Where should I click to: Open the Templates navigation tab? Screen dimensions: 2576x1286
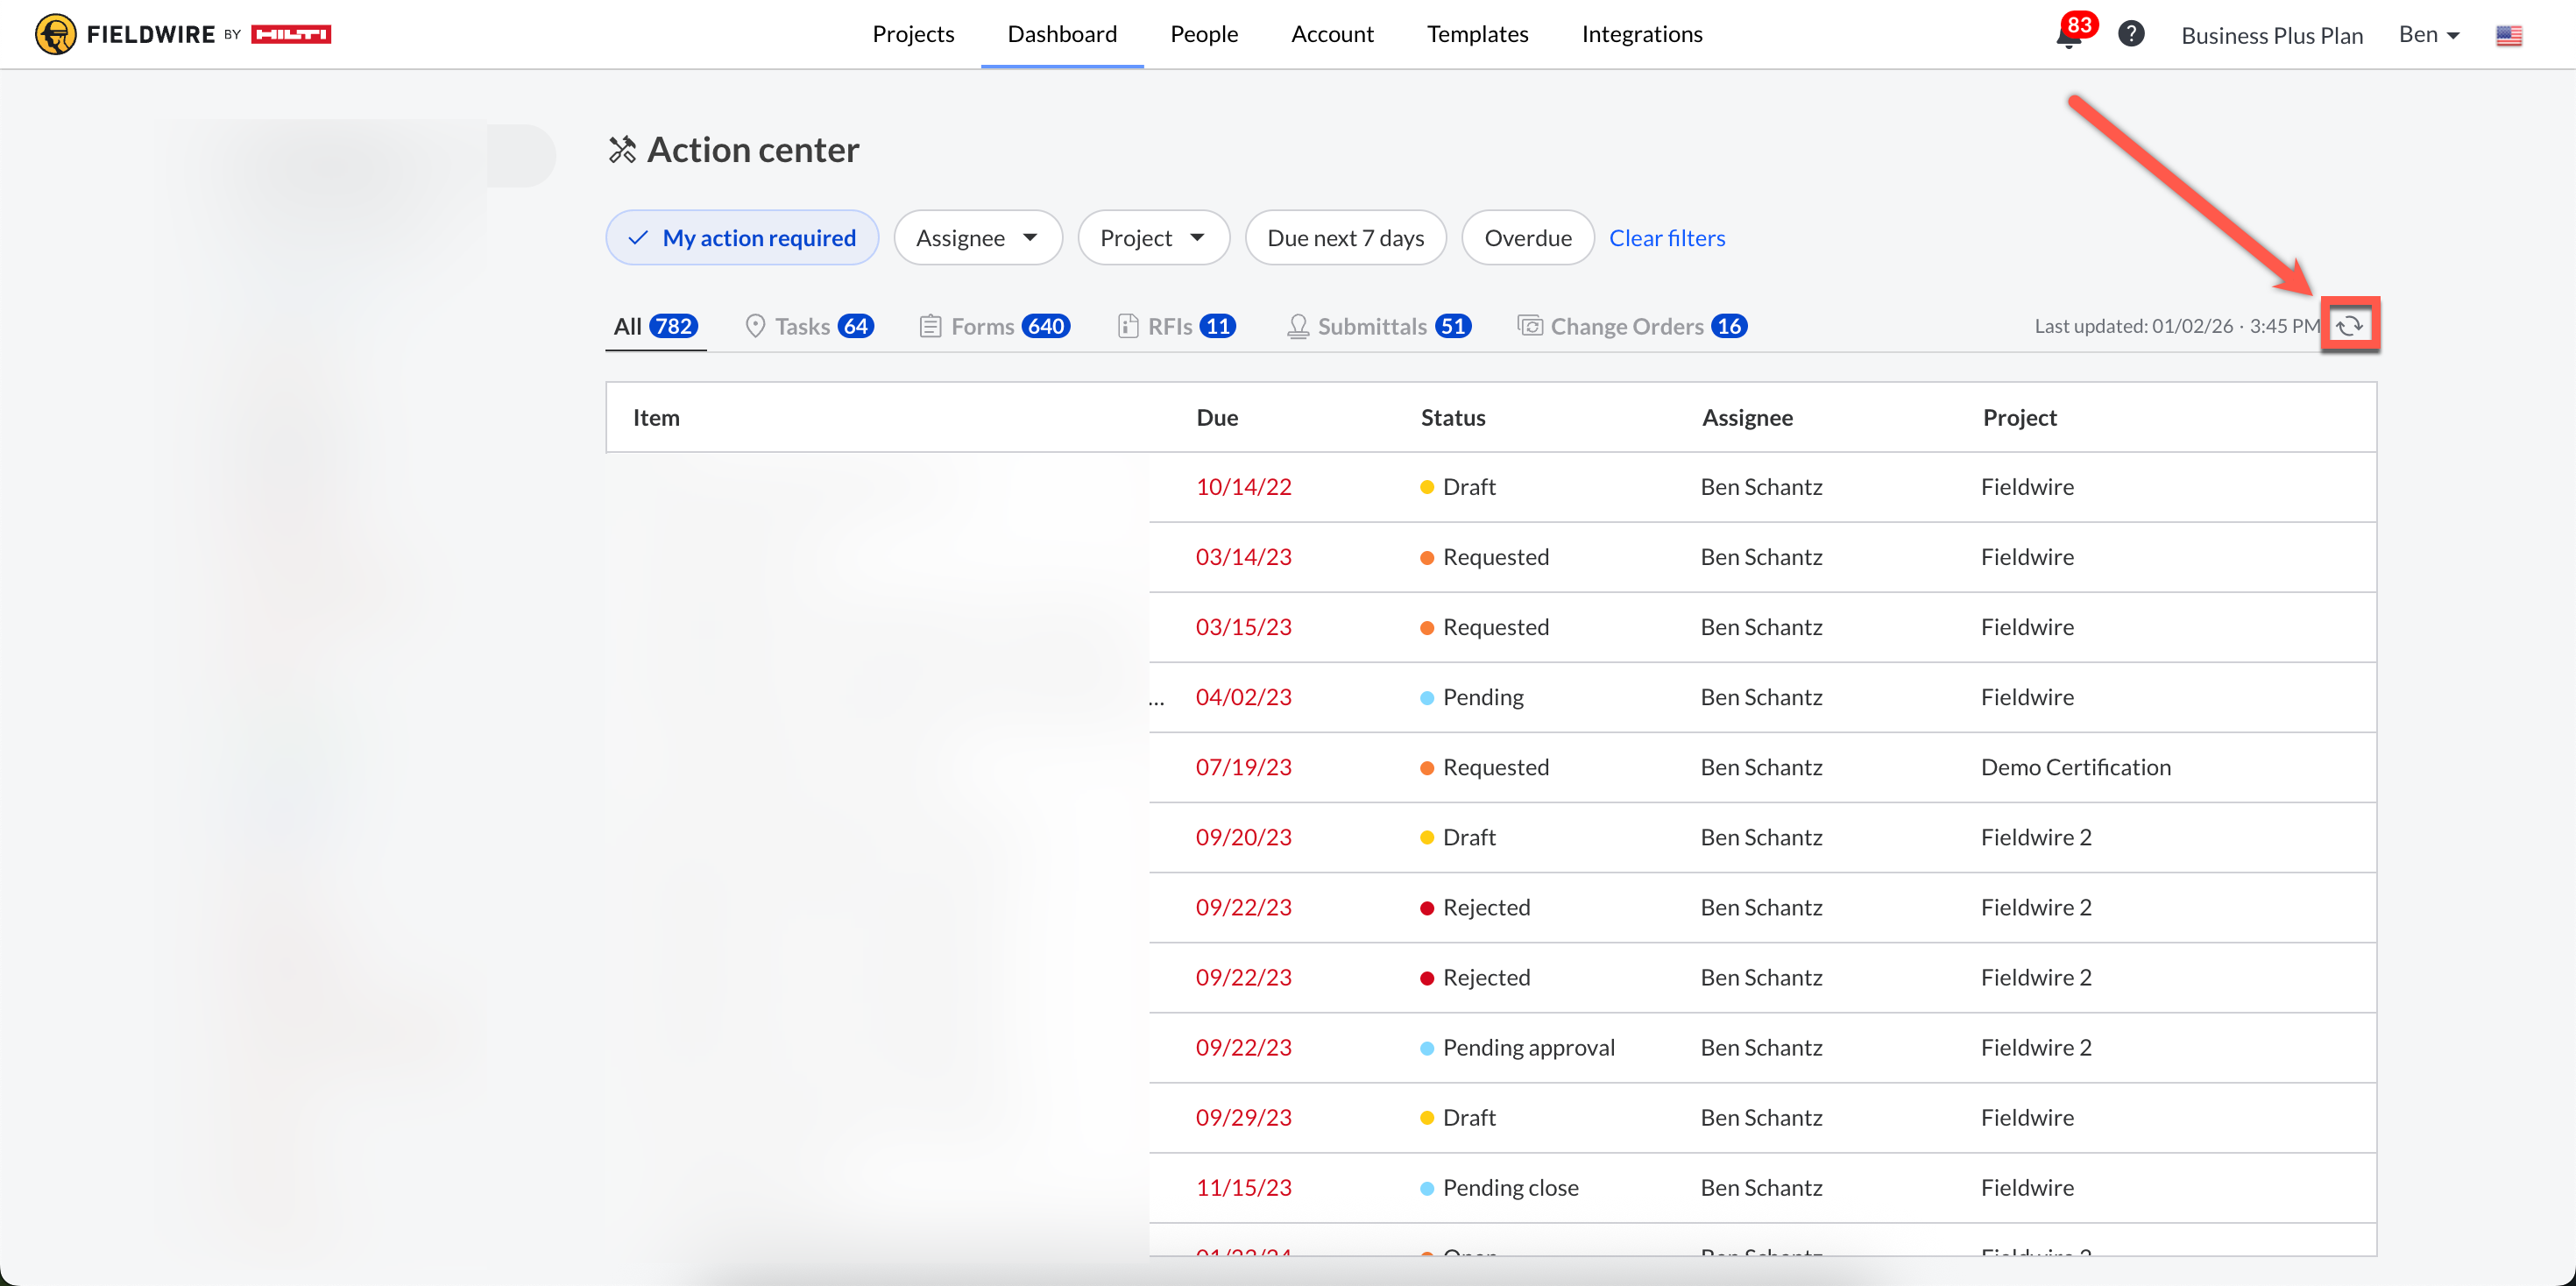tap(1477, 34)
